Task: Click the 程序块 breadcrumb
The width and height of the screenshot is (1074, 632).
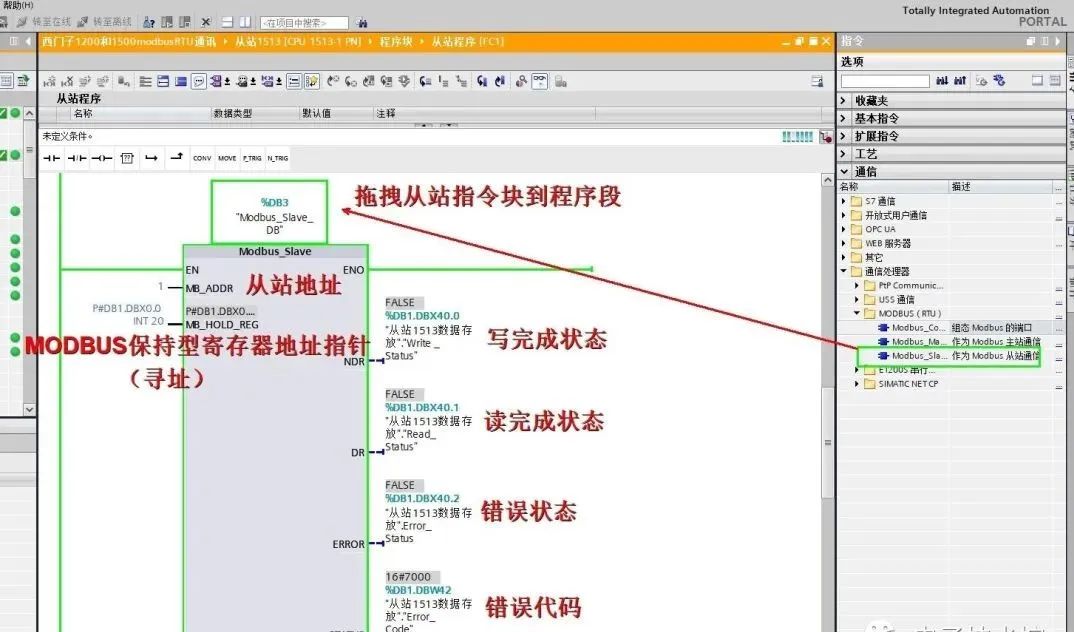Action: click(x=396, y=42)
